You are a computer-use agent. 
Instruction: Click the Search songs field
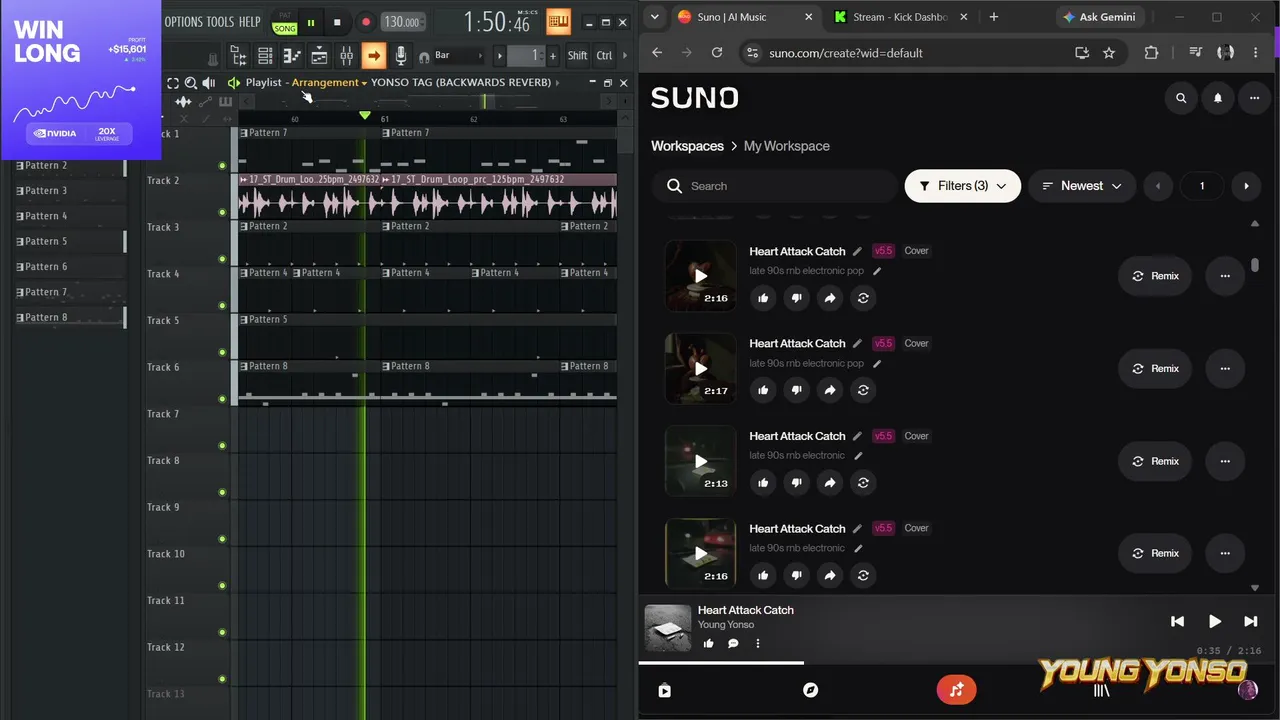click(776, 186)
